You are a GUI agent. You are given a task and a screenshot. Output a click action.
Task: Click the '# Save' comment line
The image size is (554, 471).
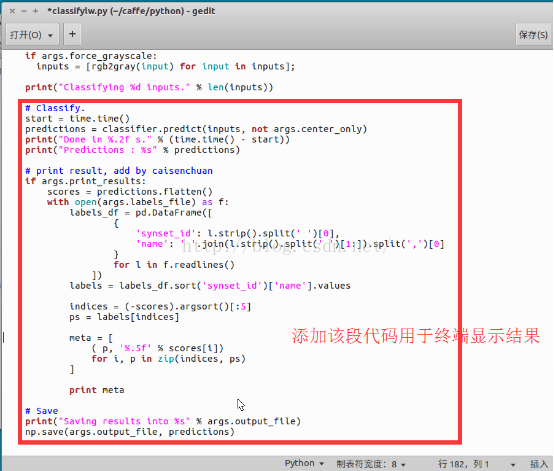41,411
